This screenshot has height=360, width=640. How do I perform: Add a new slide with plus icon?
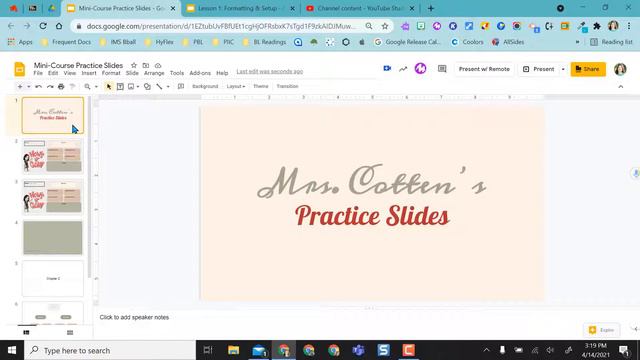point(20,87)
